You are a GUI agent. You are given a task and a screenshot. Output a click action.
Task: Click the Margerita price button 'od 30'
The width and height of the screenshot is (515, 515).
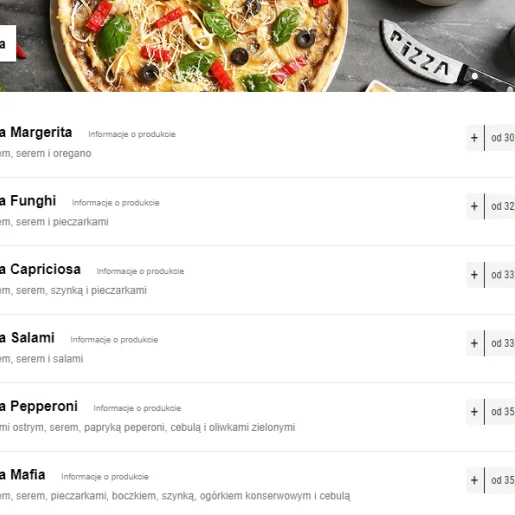coord(500,138)
